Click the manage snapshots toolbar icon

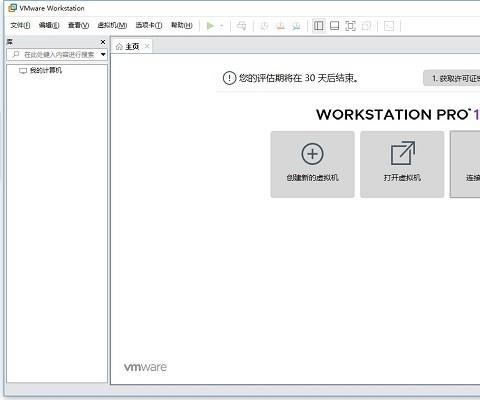[296, 26]
